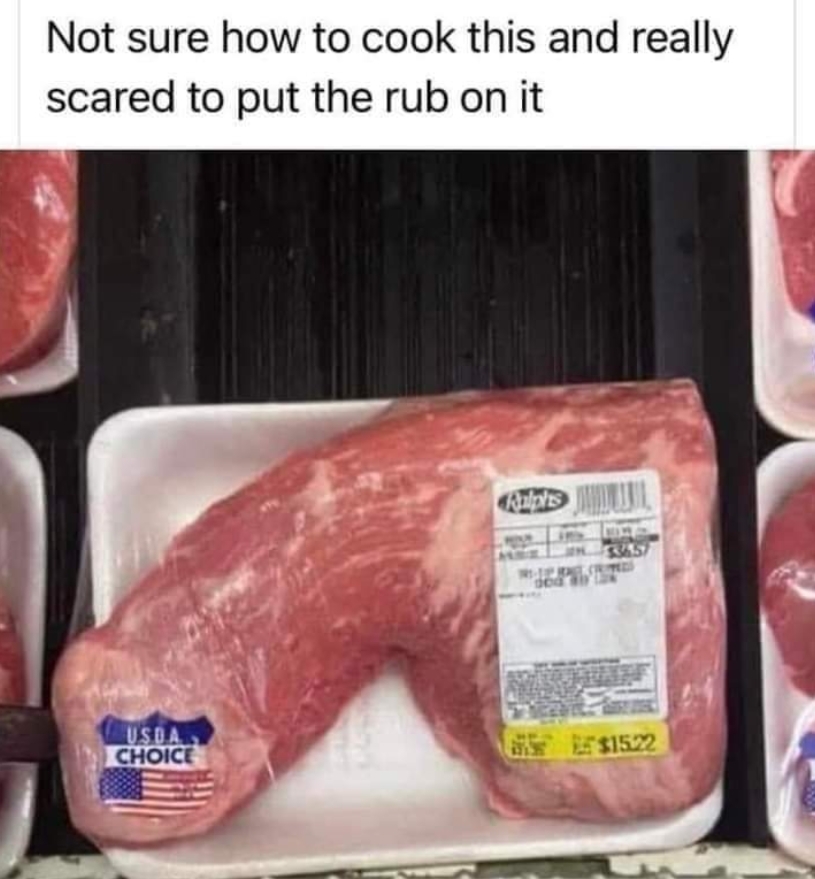Click the barcode on the white label
815x879 pixels.
click(612, 497)
